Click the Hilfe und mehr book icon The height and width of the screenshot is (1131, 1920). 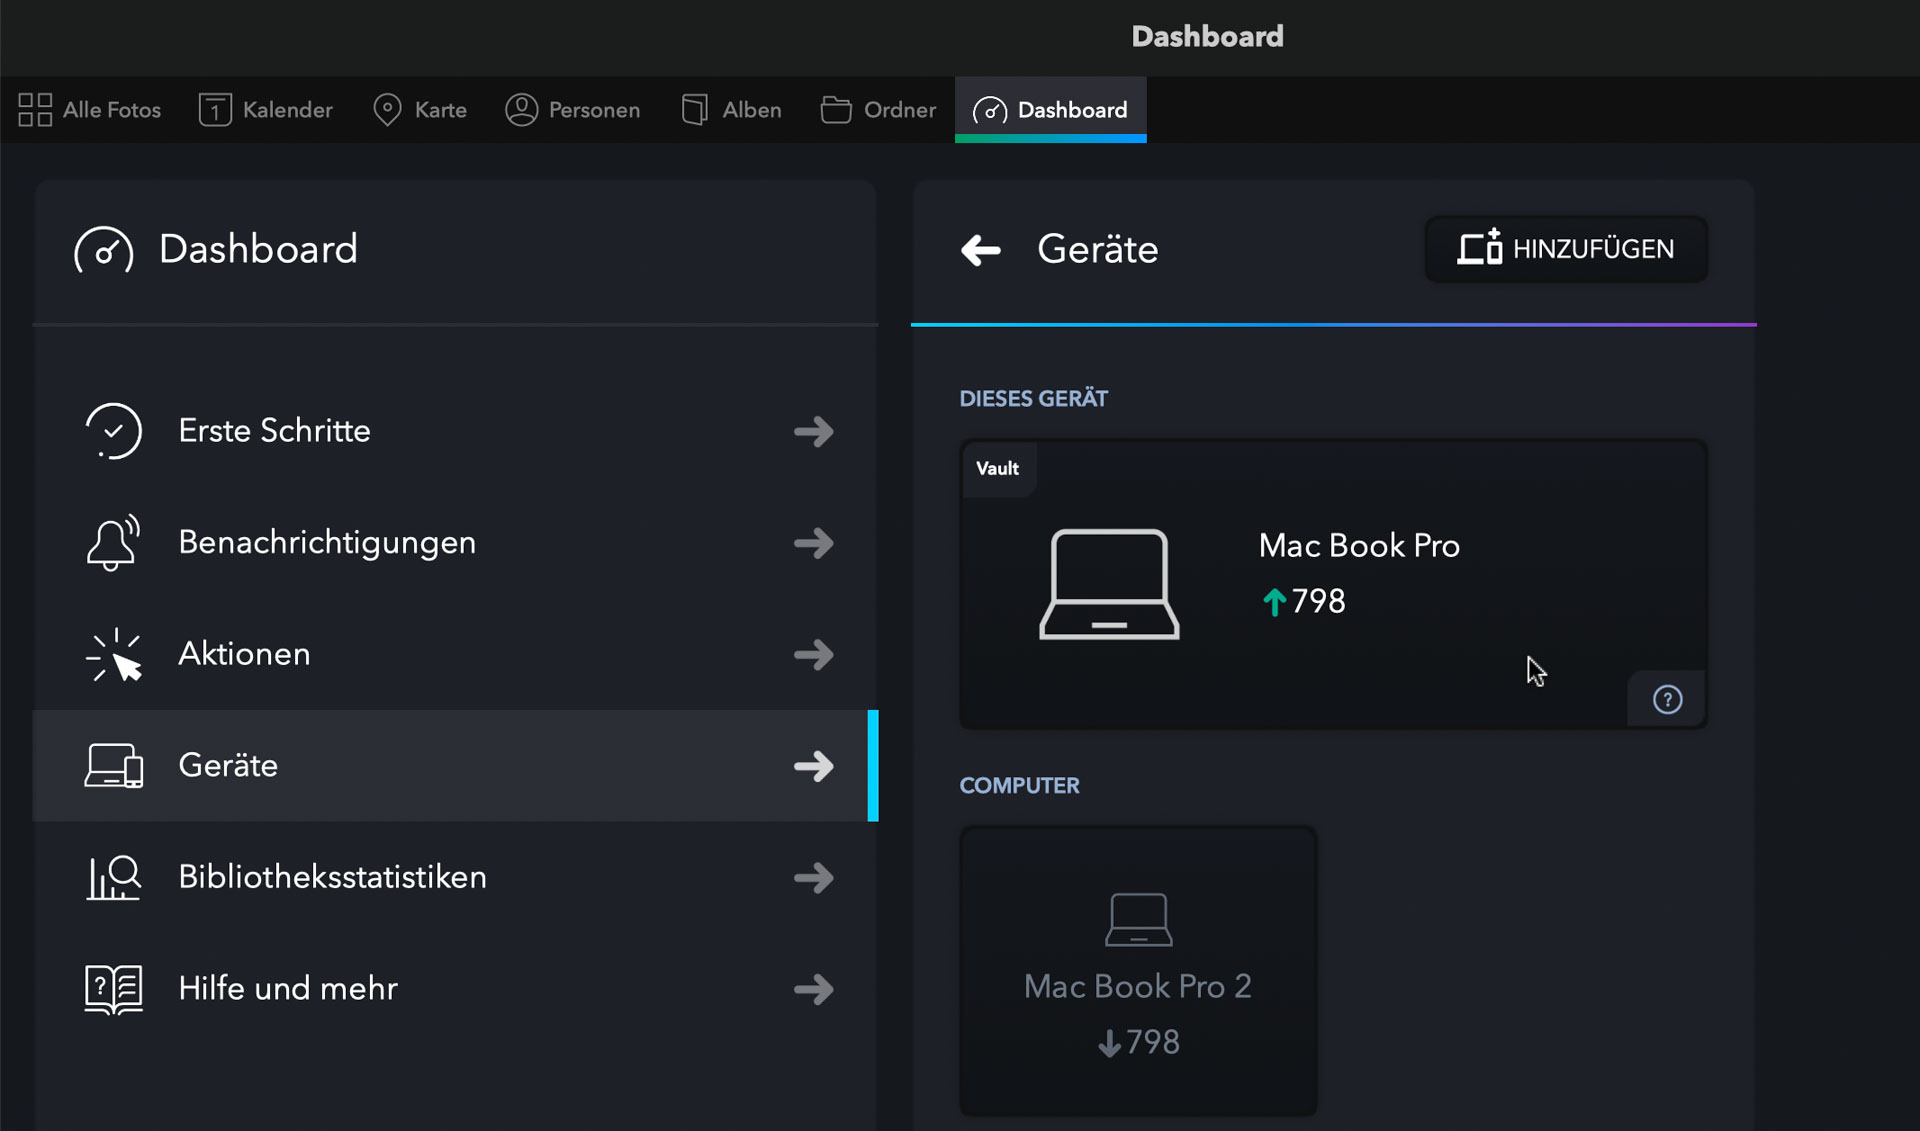pos(113,990)
